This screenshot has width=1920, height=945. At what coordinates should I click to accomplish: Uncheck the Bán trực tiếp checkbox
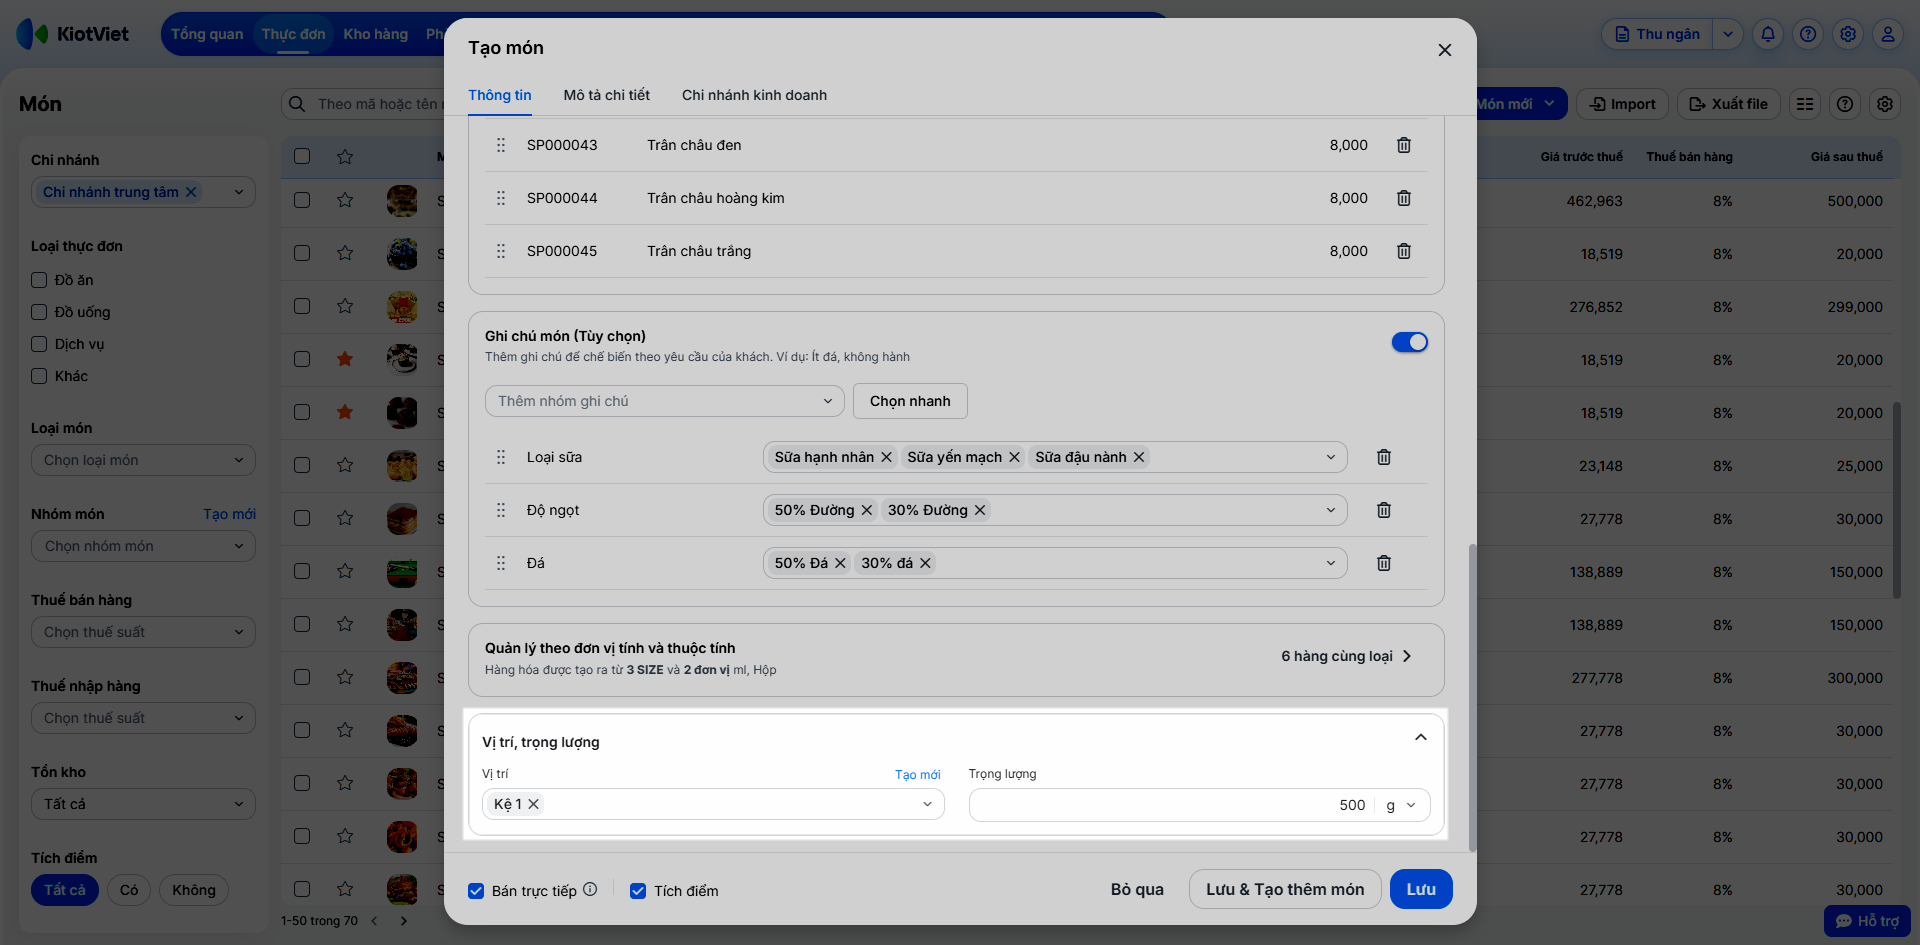(x=476, y=891)
